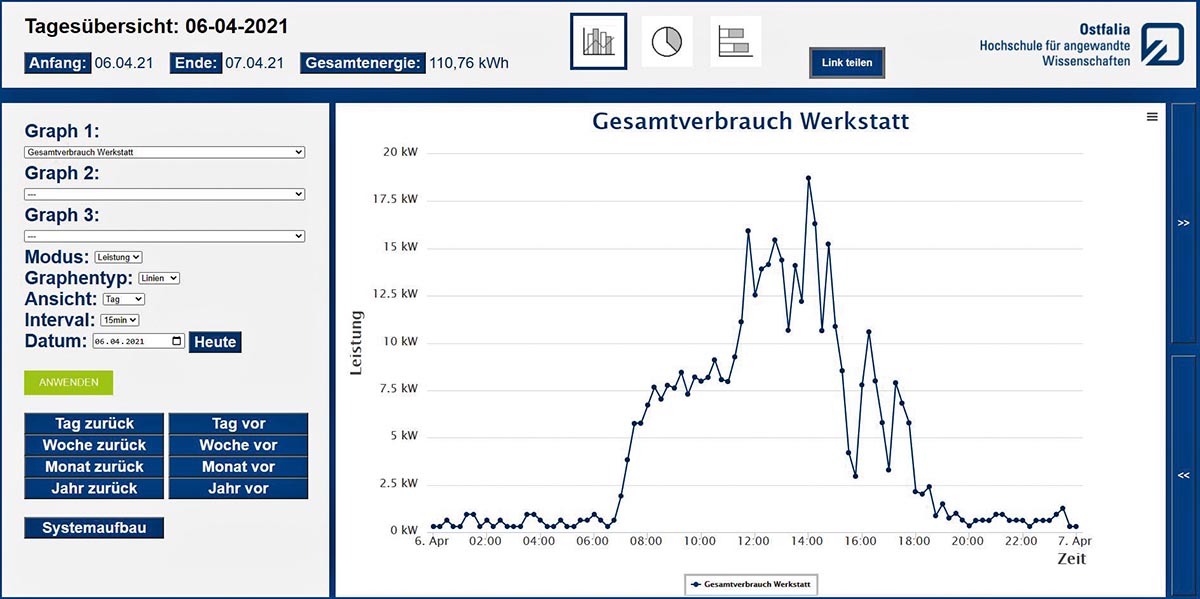
Task: Click the Anfang date 06.04.21
Action: pos(125,63)
